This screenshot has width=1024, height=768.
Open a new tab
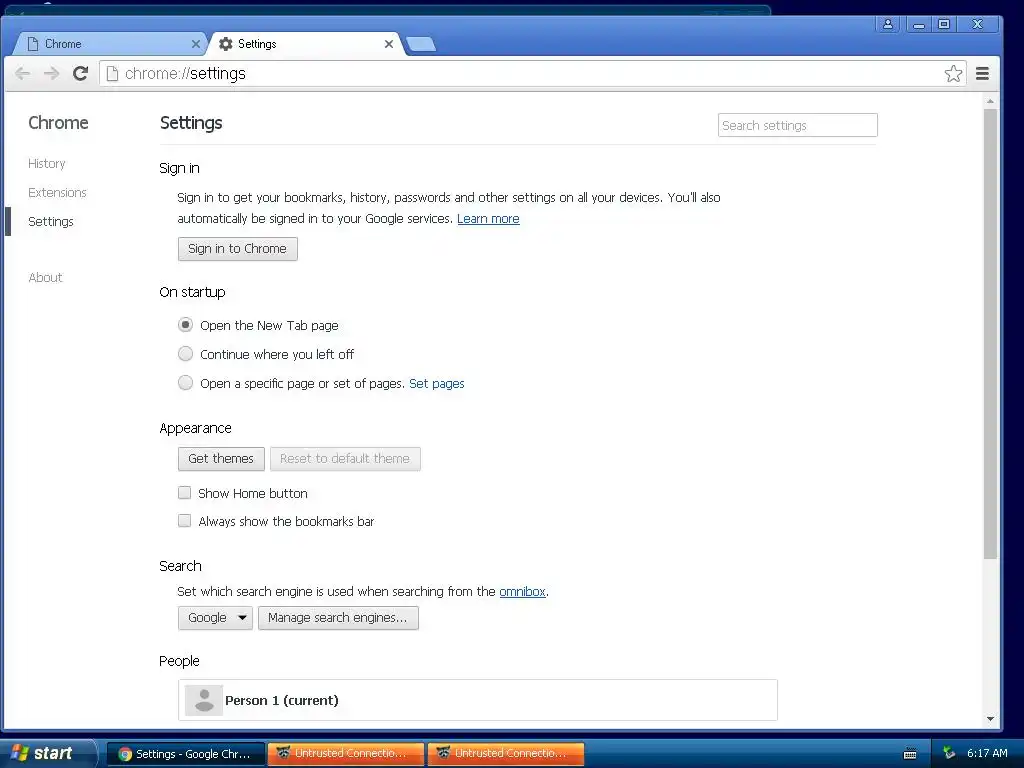tap(421, 44)
